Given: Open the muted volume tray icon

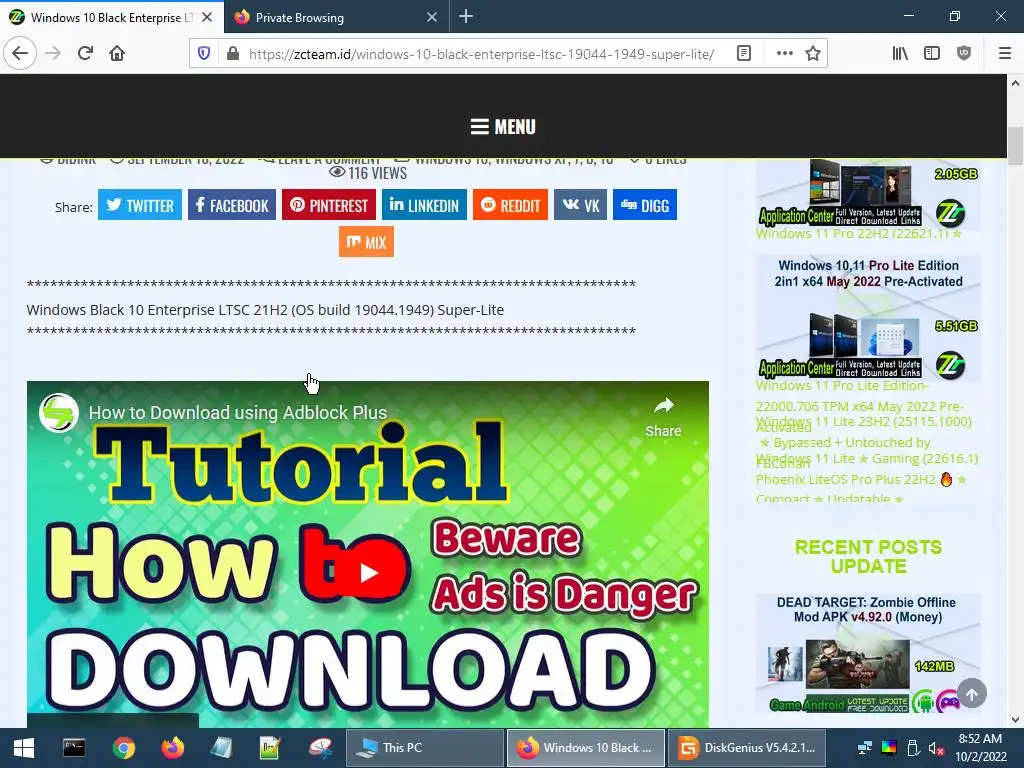Looking at the screenshot, I should (x=936, y=748).
